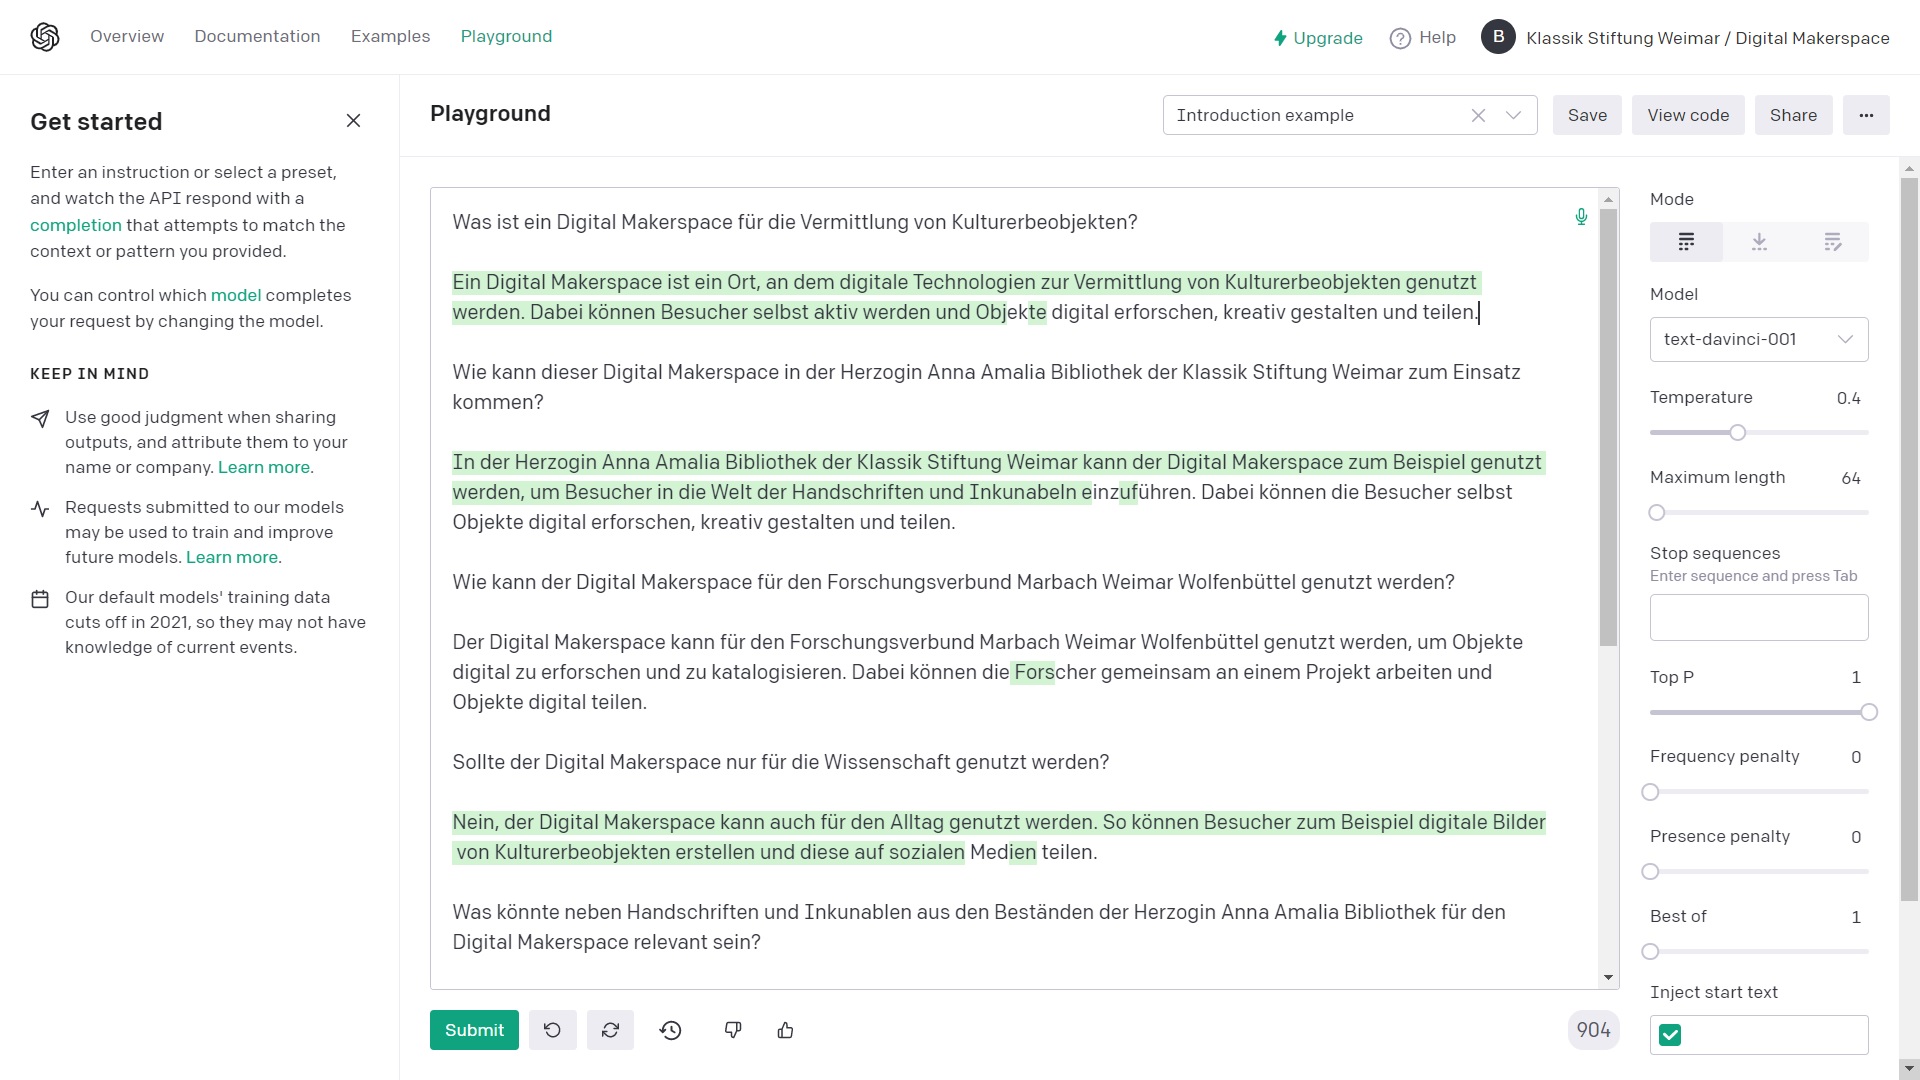Click the Share button
The width and height of the screenshot is (1920, 1080).
point(1793,115)
